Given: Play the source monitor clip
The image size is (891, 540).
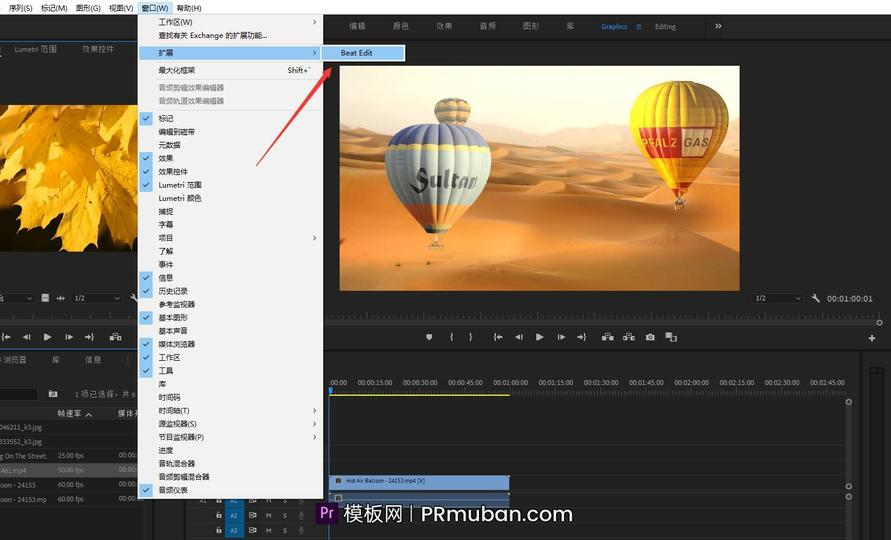Looking at the screenshot, I should click(47, 337).
